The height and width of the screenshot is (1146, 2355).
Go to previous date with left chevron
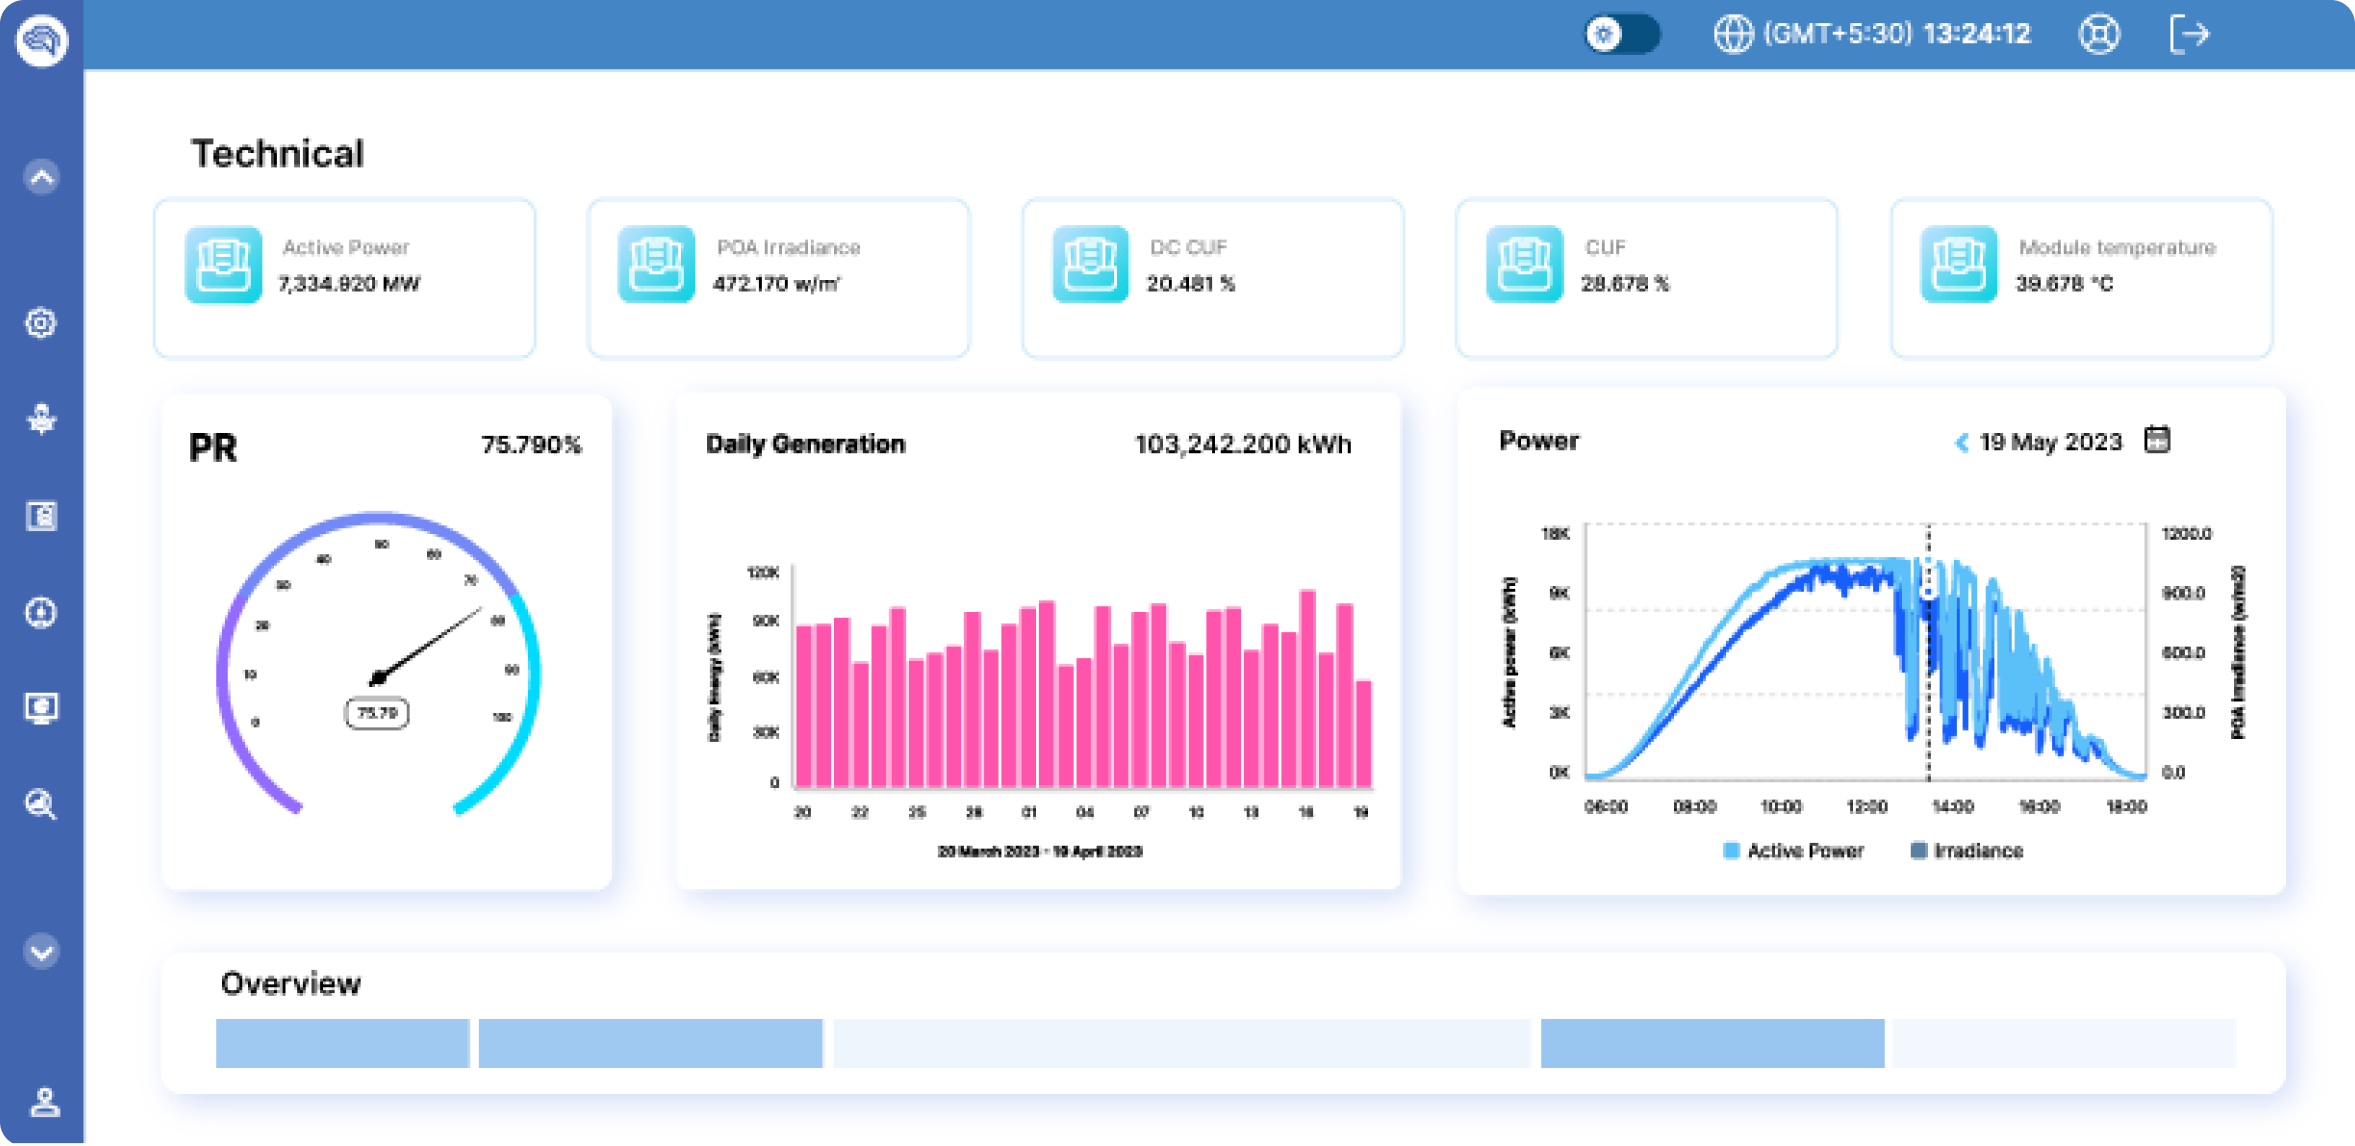tap(1961, 442)
